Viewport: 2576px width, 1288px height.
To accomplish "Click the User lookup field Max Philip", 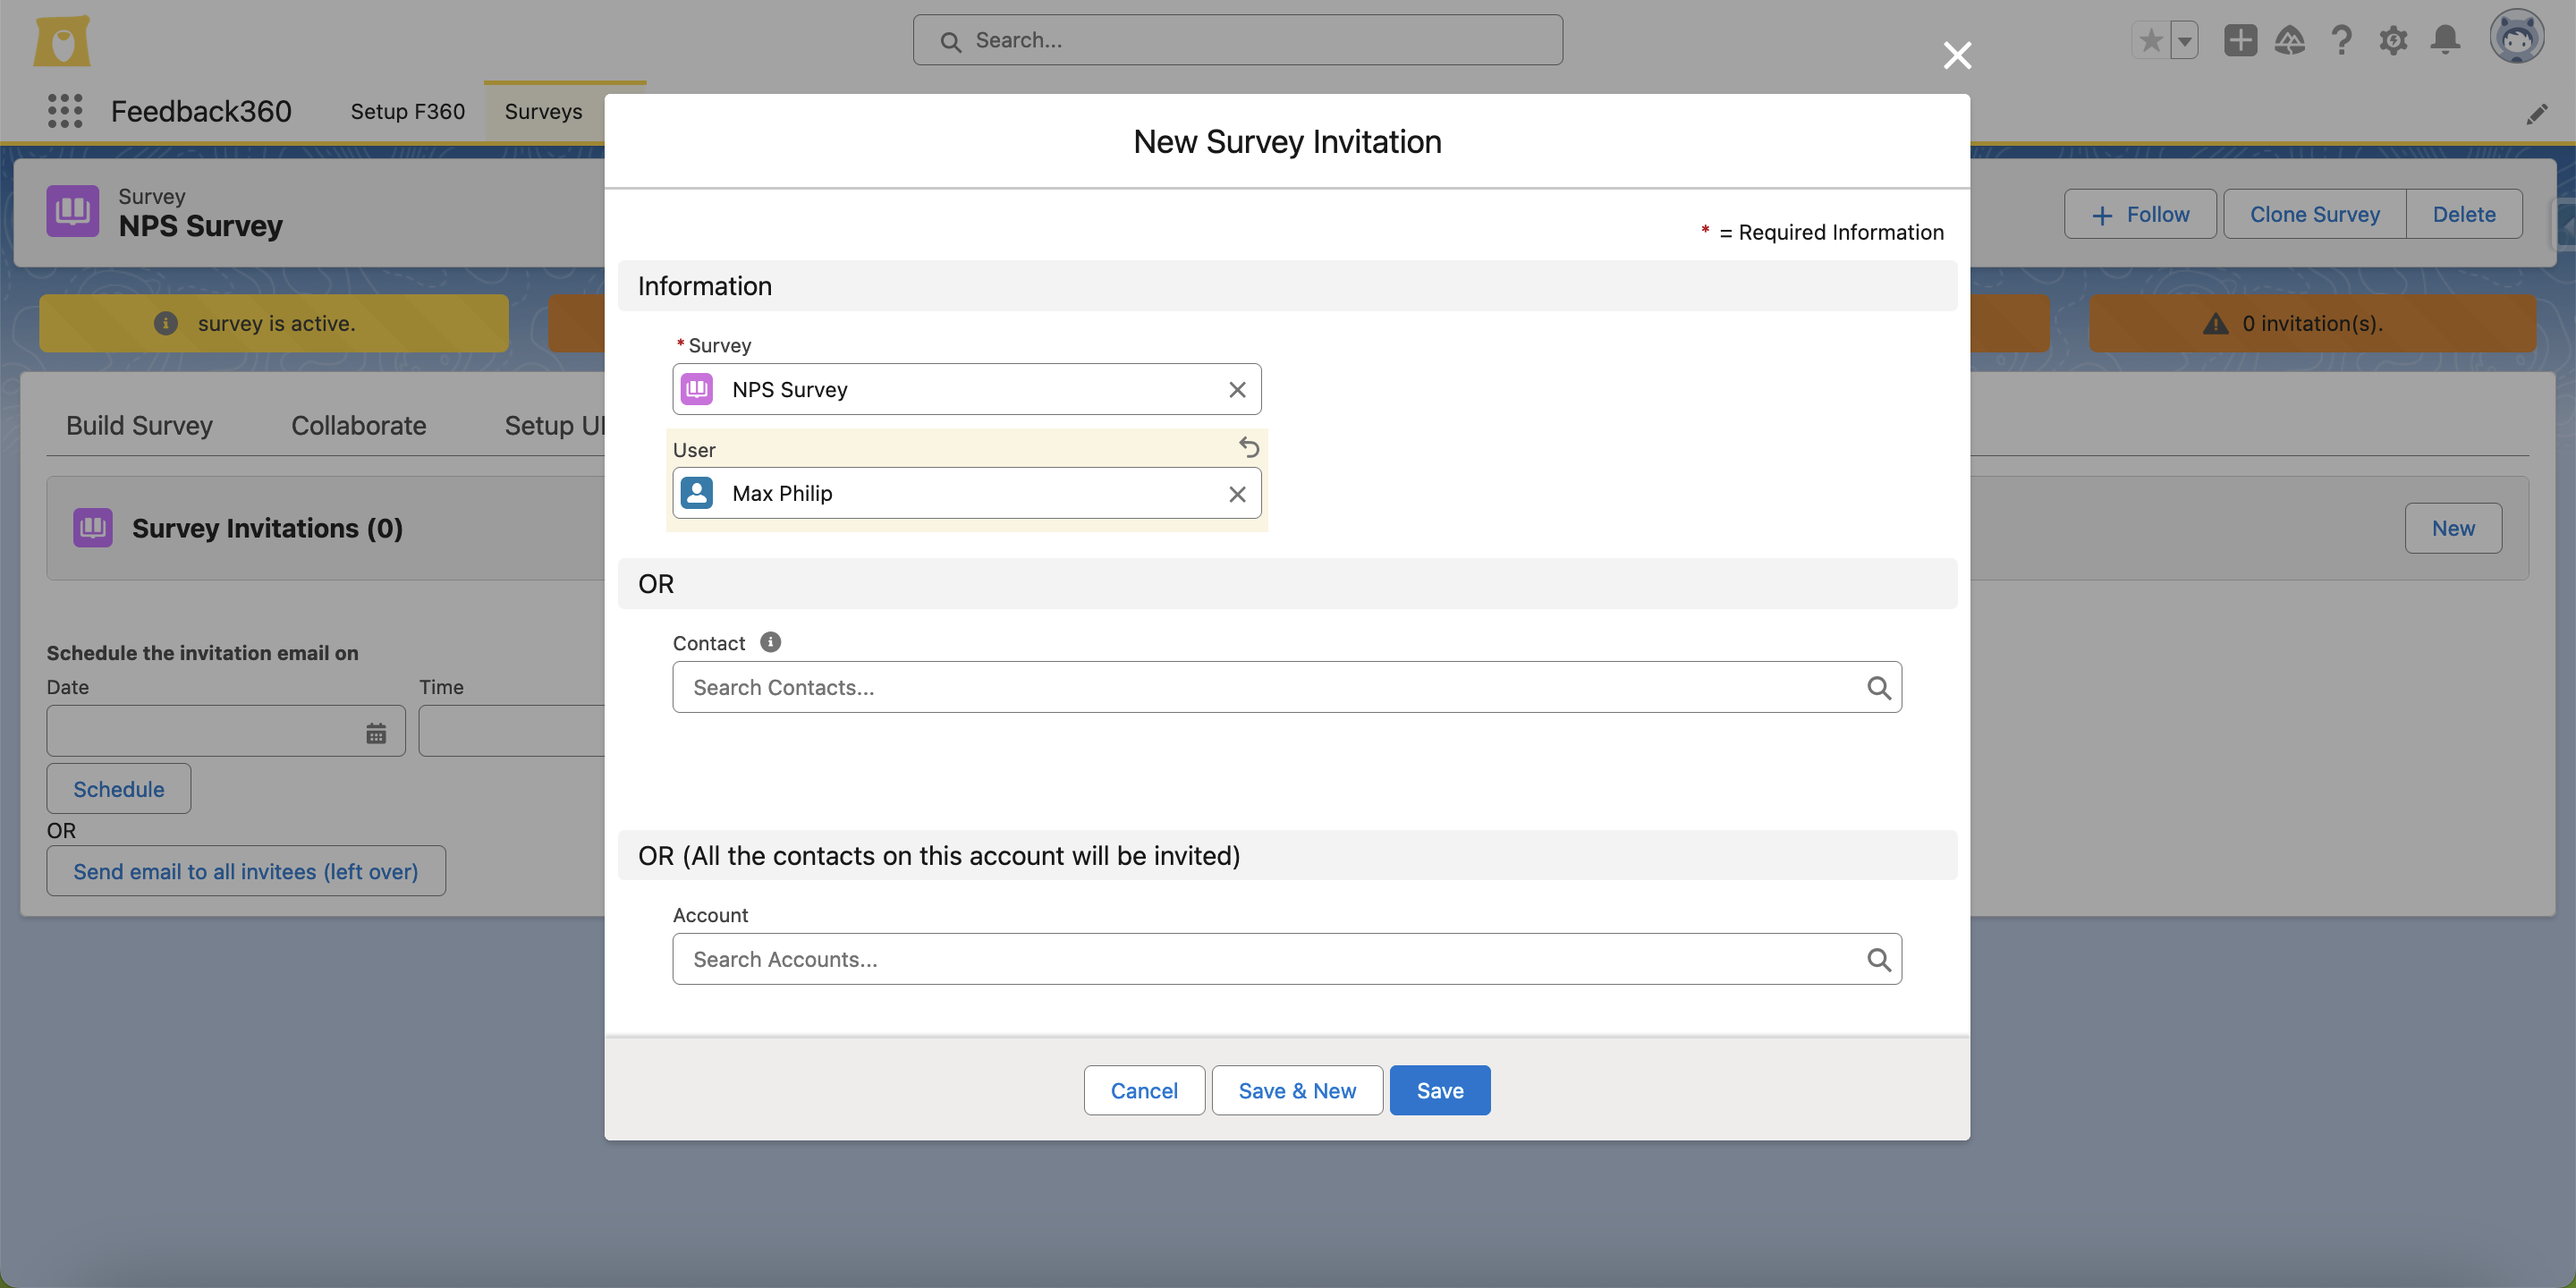I will 967,494.
